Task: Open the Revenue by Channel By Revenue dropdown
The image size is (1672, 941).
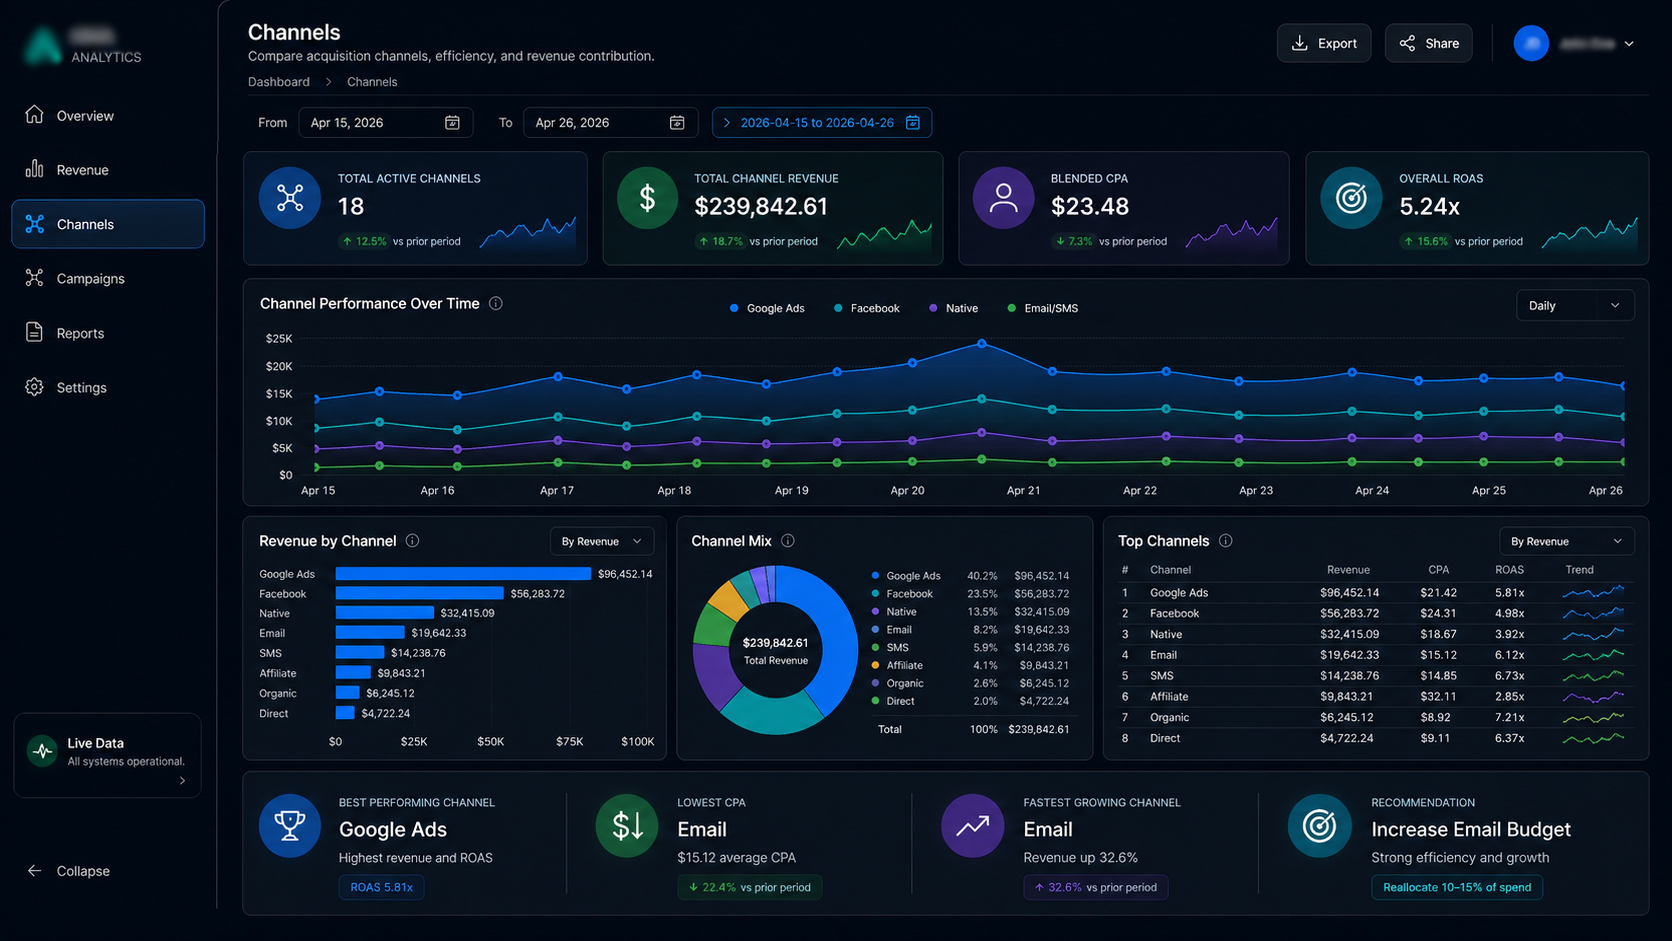Action: (602, 542)
